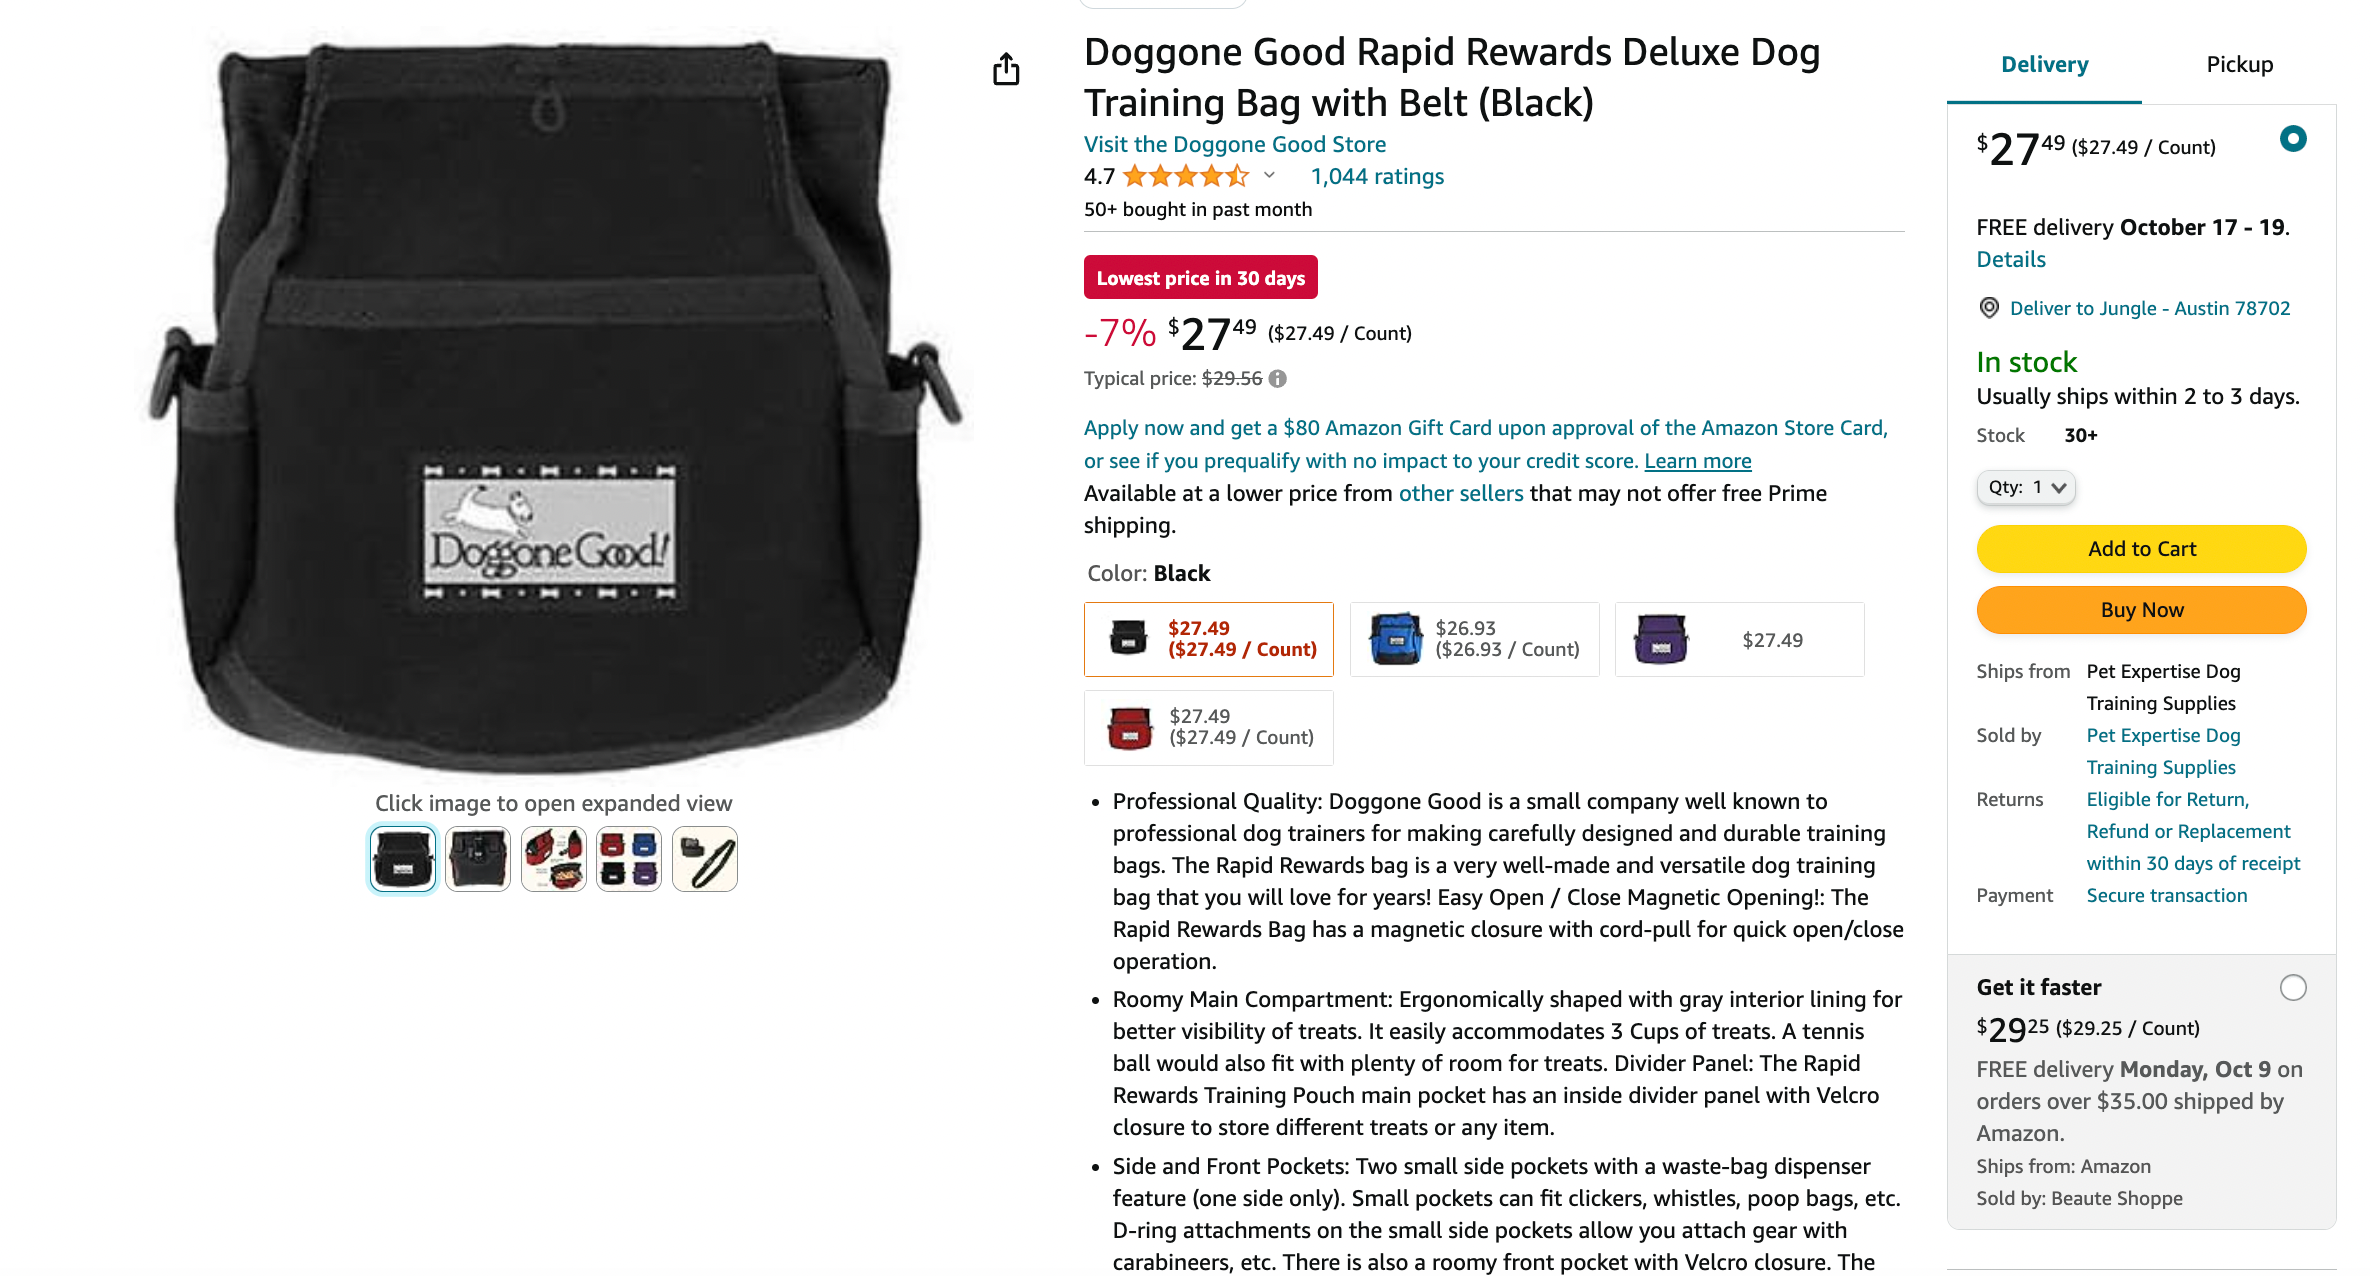Select the four-color bags thumbnail

point(629,859)
